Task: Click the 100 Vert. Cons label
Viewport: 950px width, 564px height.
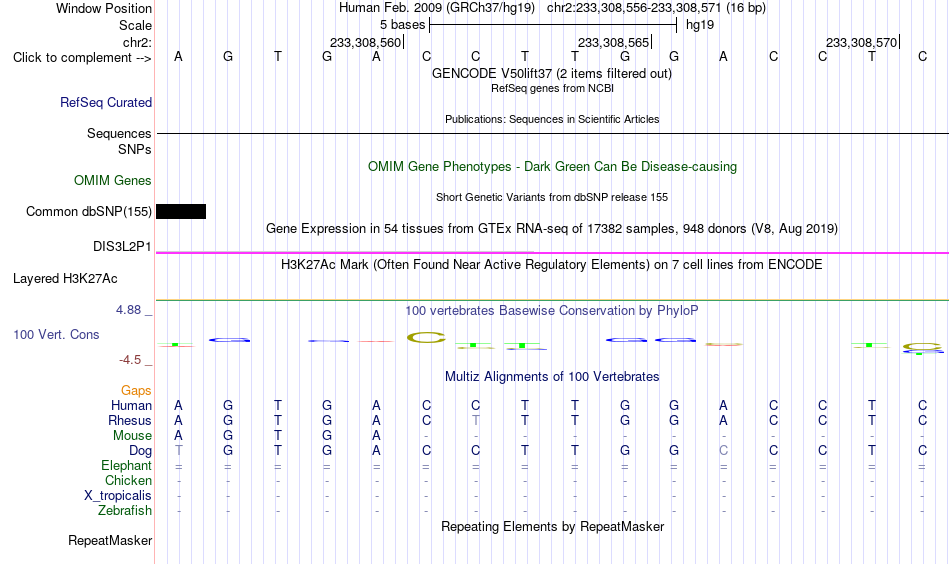Action: 56,334
